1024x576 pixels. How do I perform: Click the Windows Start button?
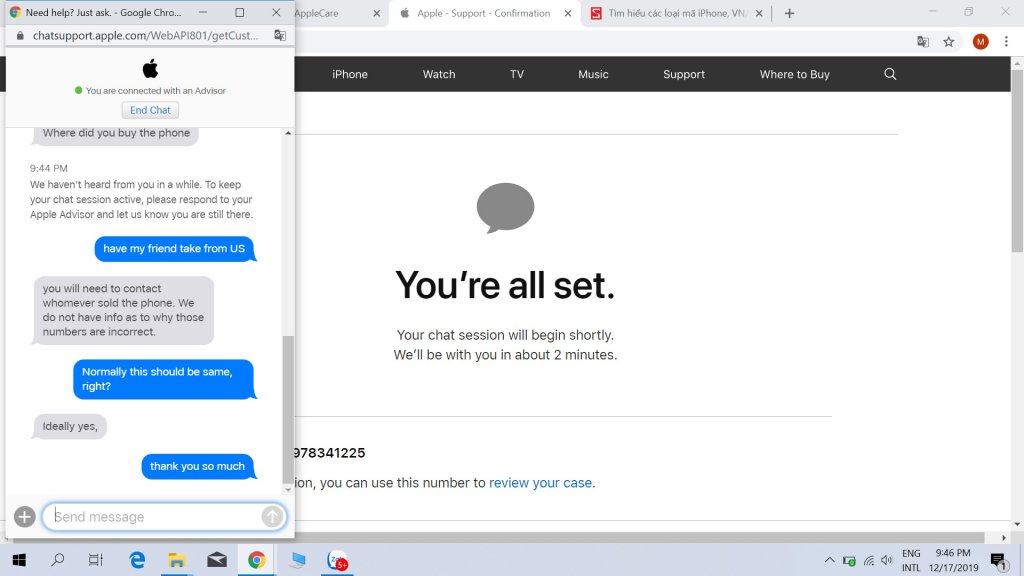tap(19, 560)
